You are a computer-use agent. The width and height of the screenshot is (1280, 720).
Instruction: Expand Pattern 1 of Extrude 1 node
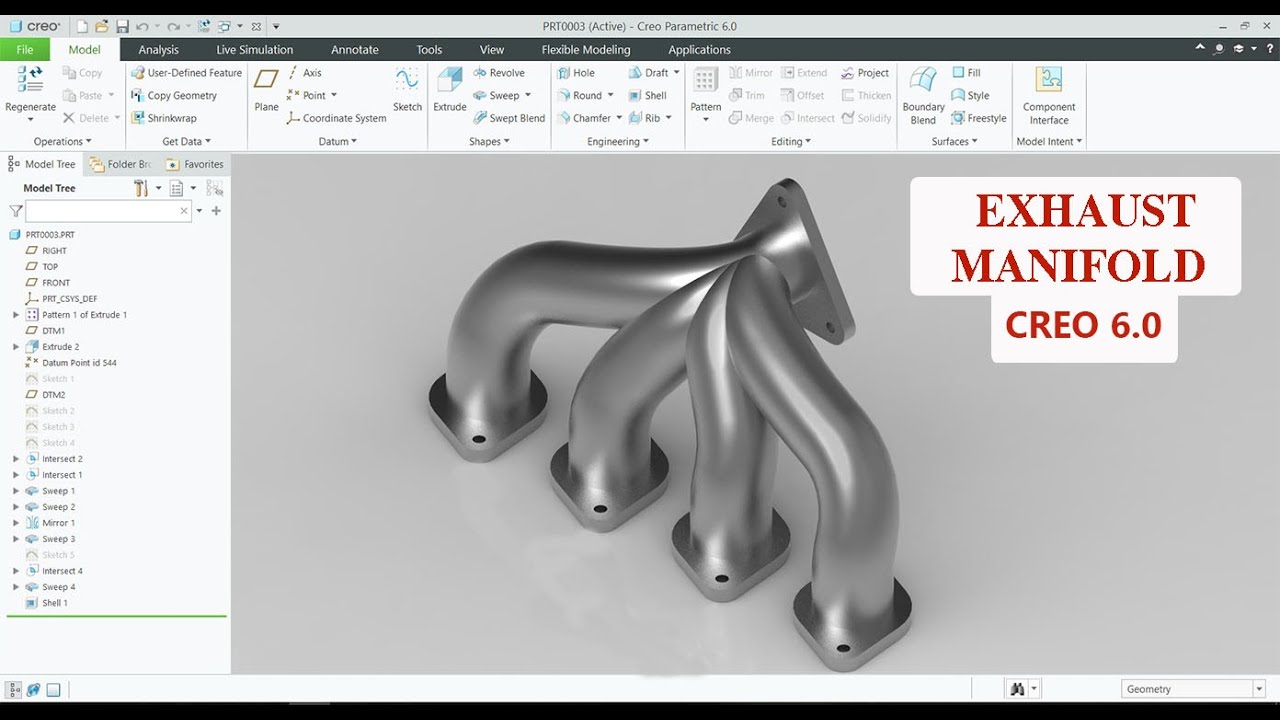[x=16, y=315]
